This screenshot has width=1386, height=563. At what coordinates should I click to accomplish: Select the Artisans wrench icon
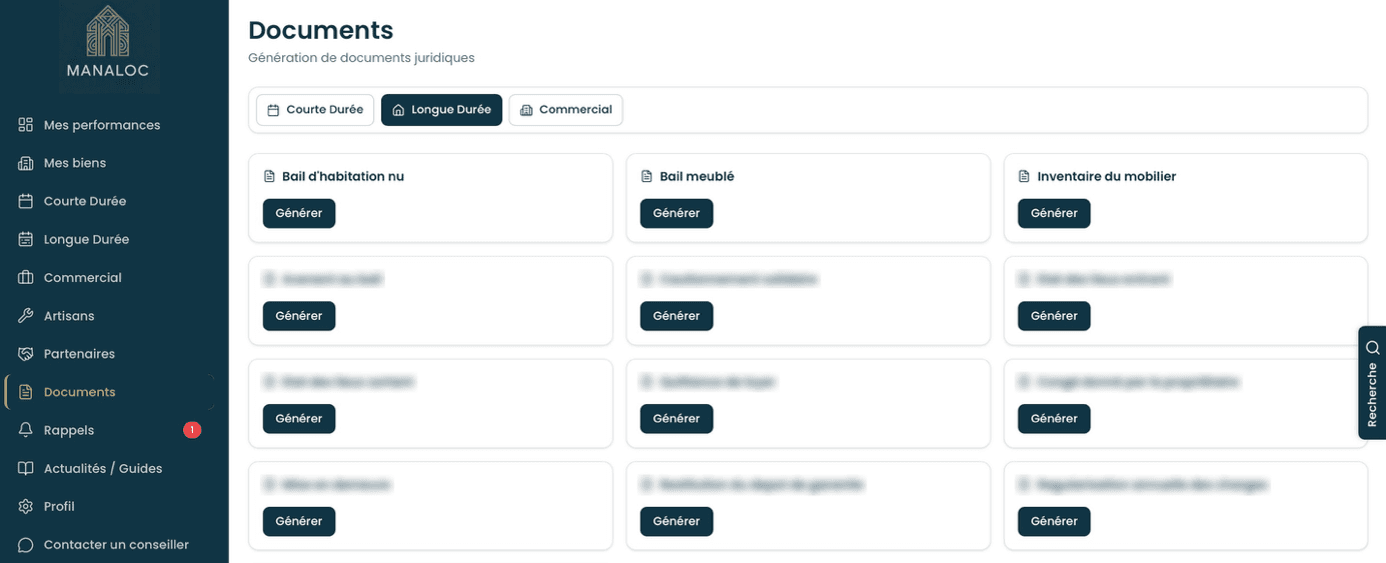pyautogui.click(x=26, y=316)
